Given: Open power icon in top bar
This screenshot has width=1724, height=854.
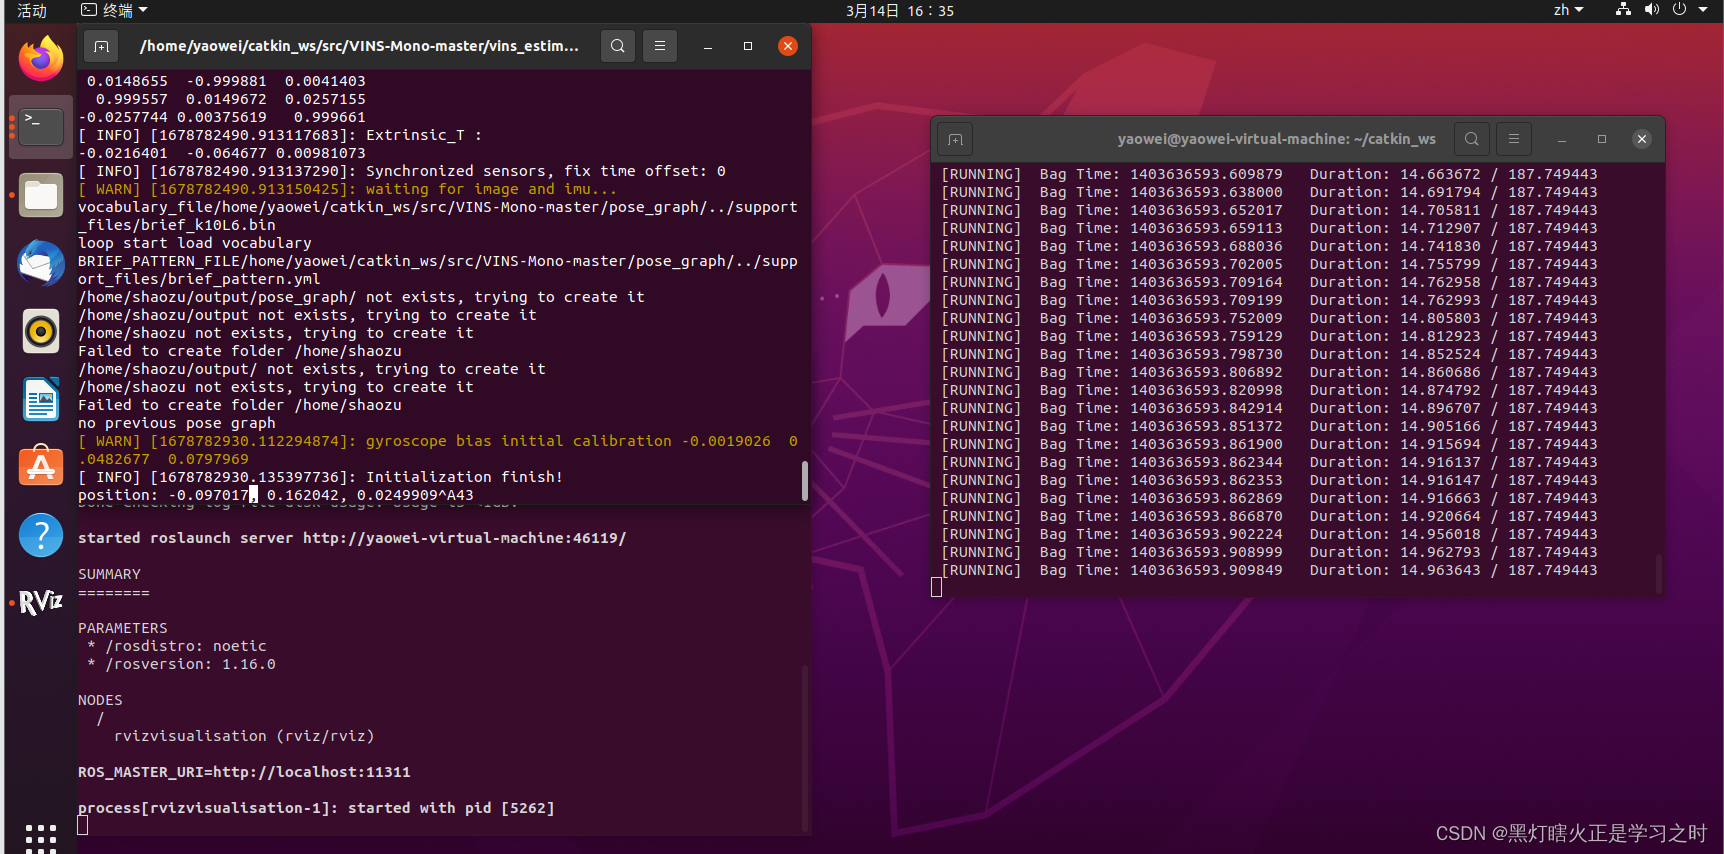Looking at the screenshot, I should pos(1679,10).
